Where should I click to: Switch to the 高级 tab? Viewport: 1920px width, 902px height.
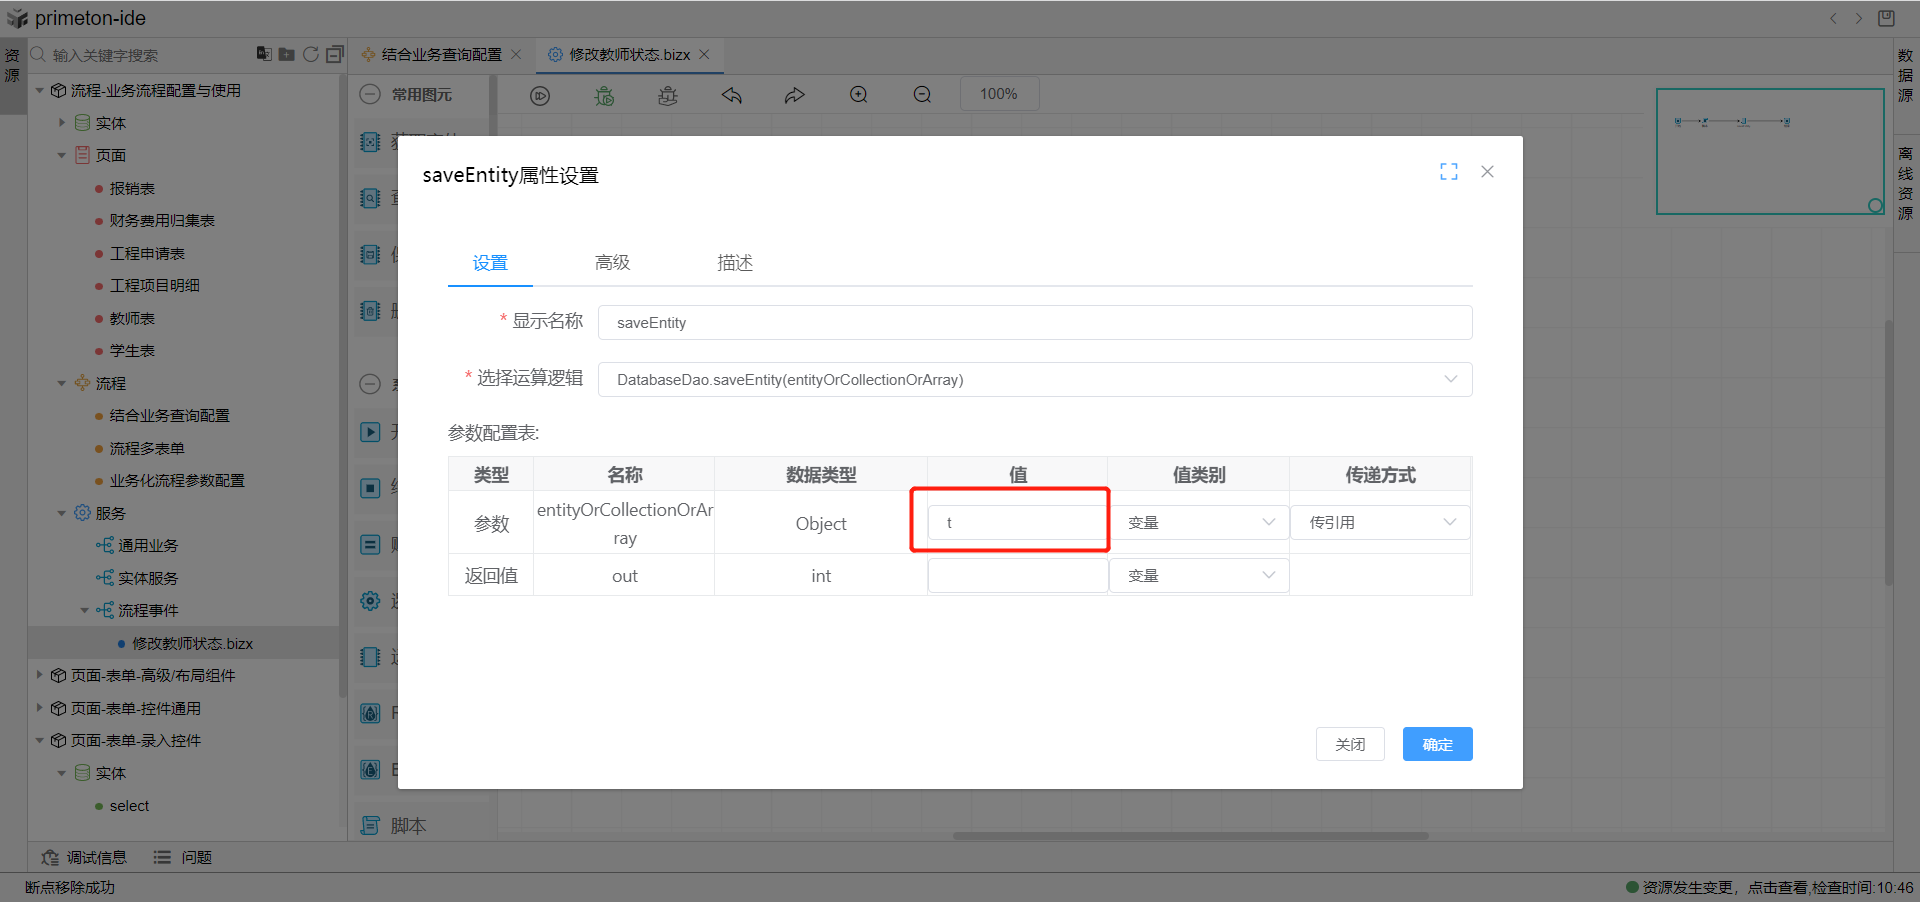point(612,263)
